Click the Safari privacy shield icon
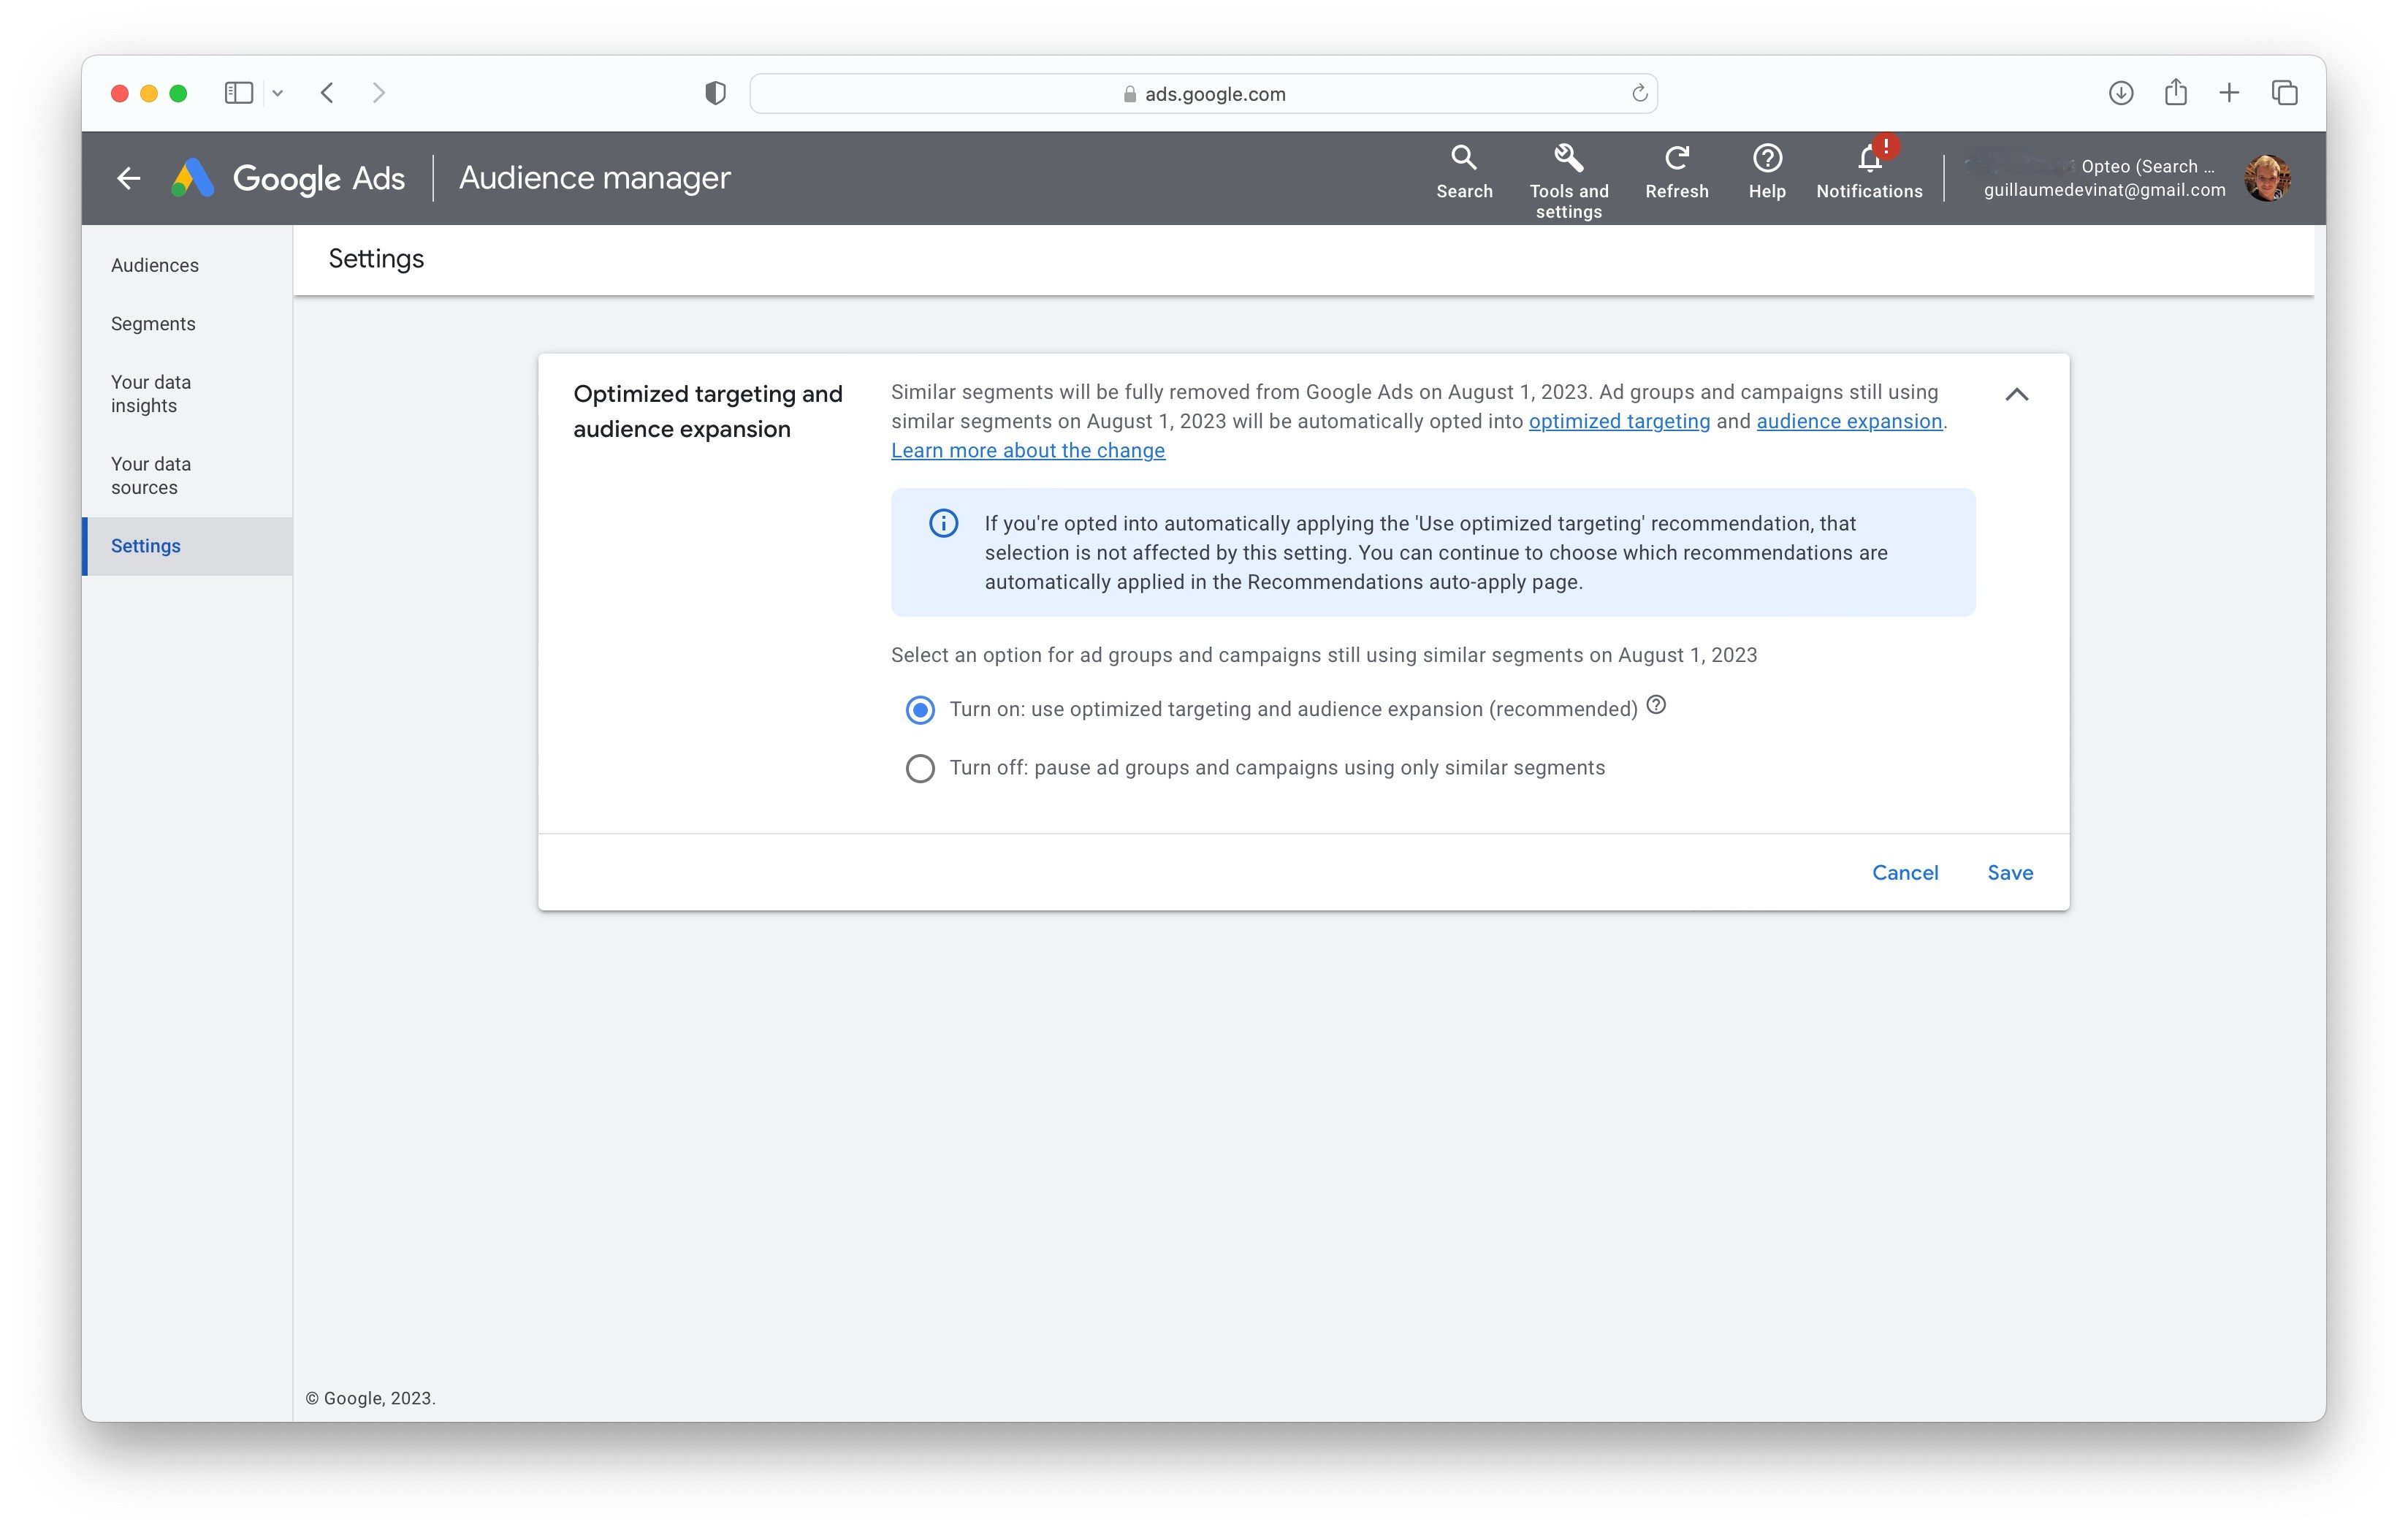Viewport: 2408px width, 1530px height. click(715, 93)
